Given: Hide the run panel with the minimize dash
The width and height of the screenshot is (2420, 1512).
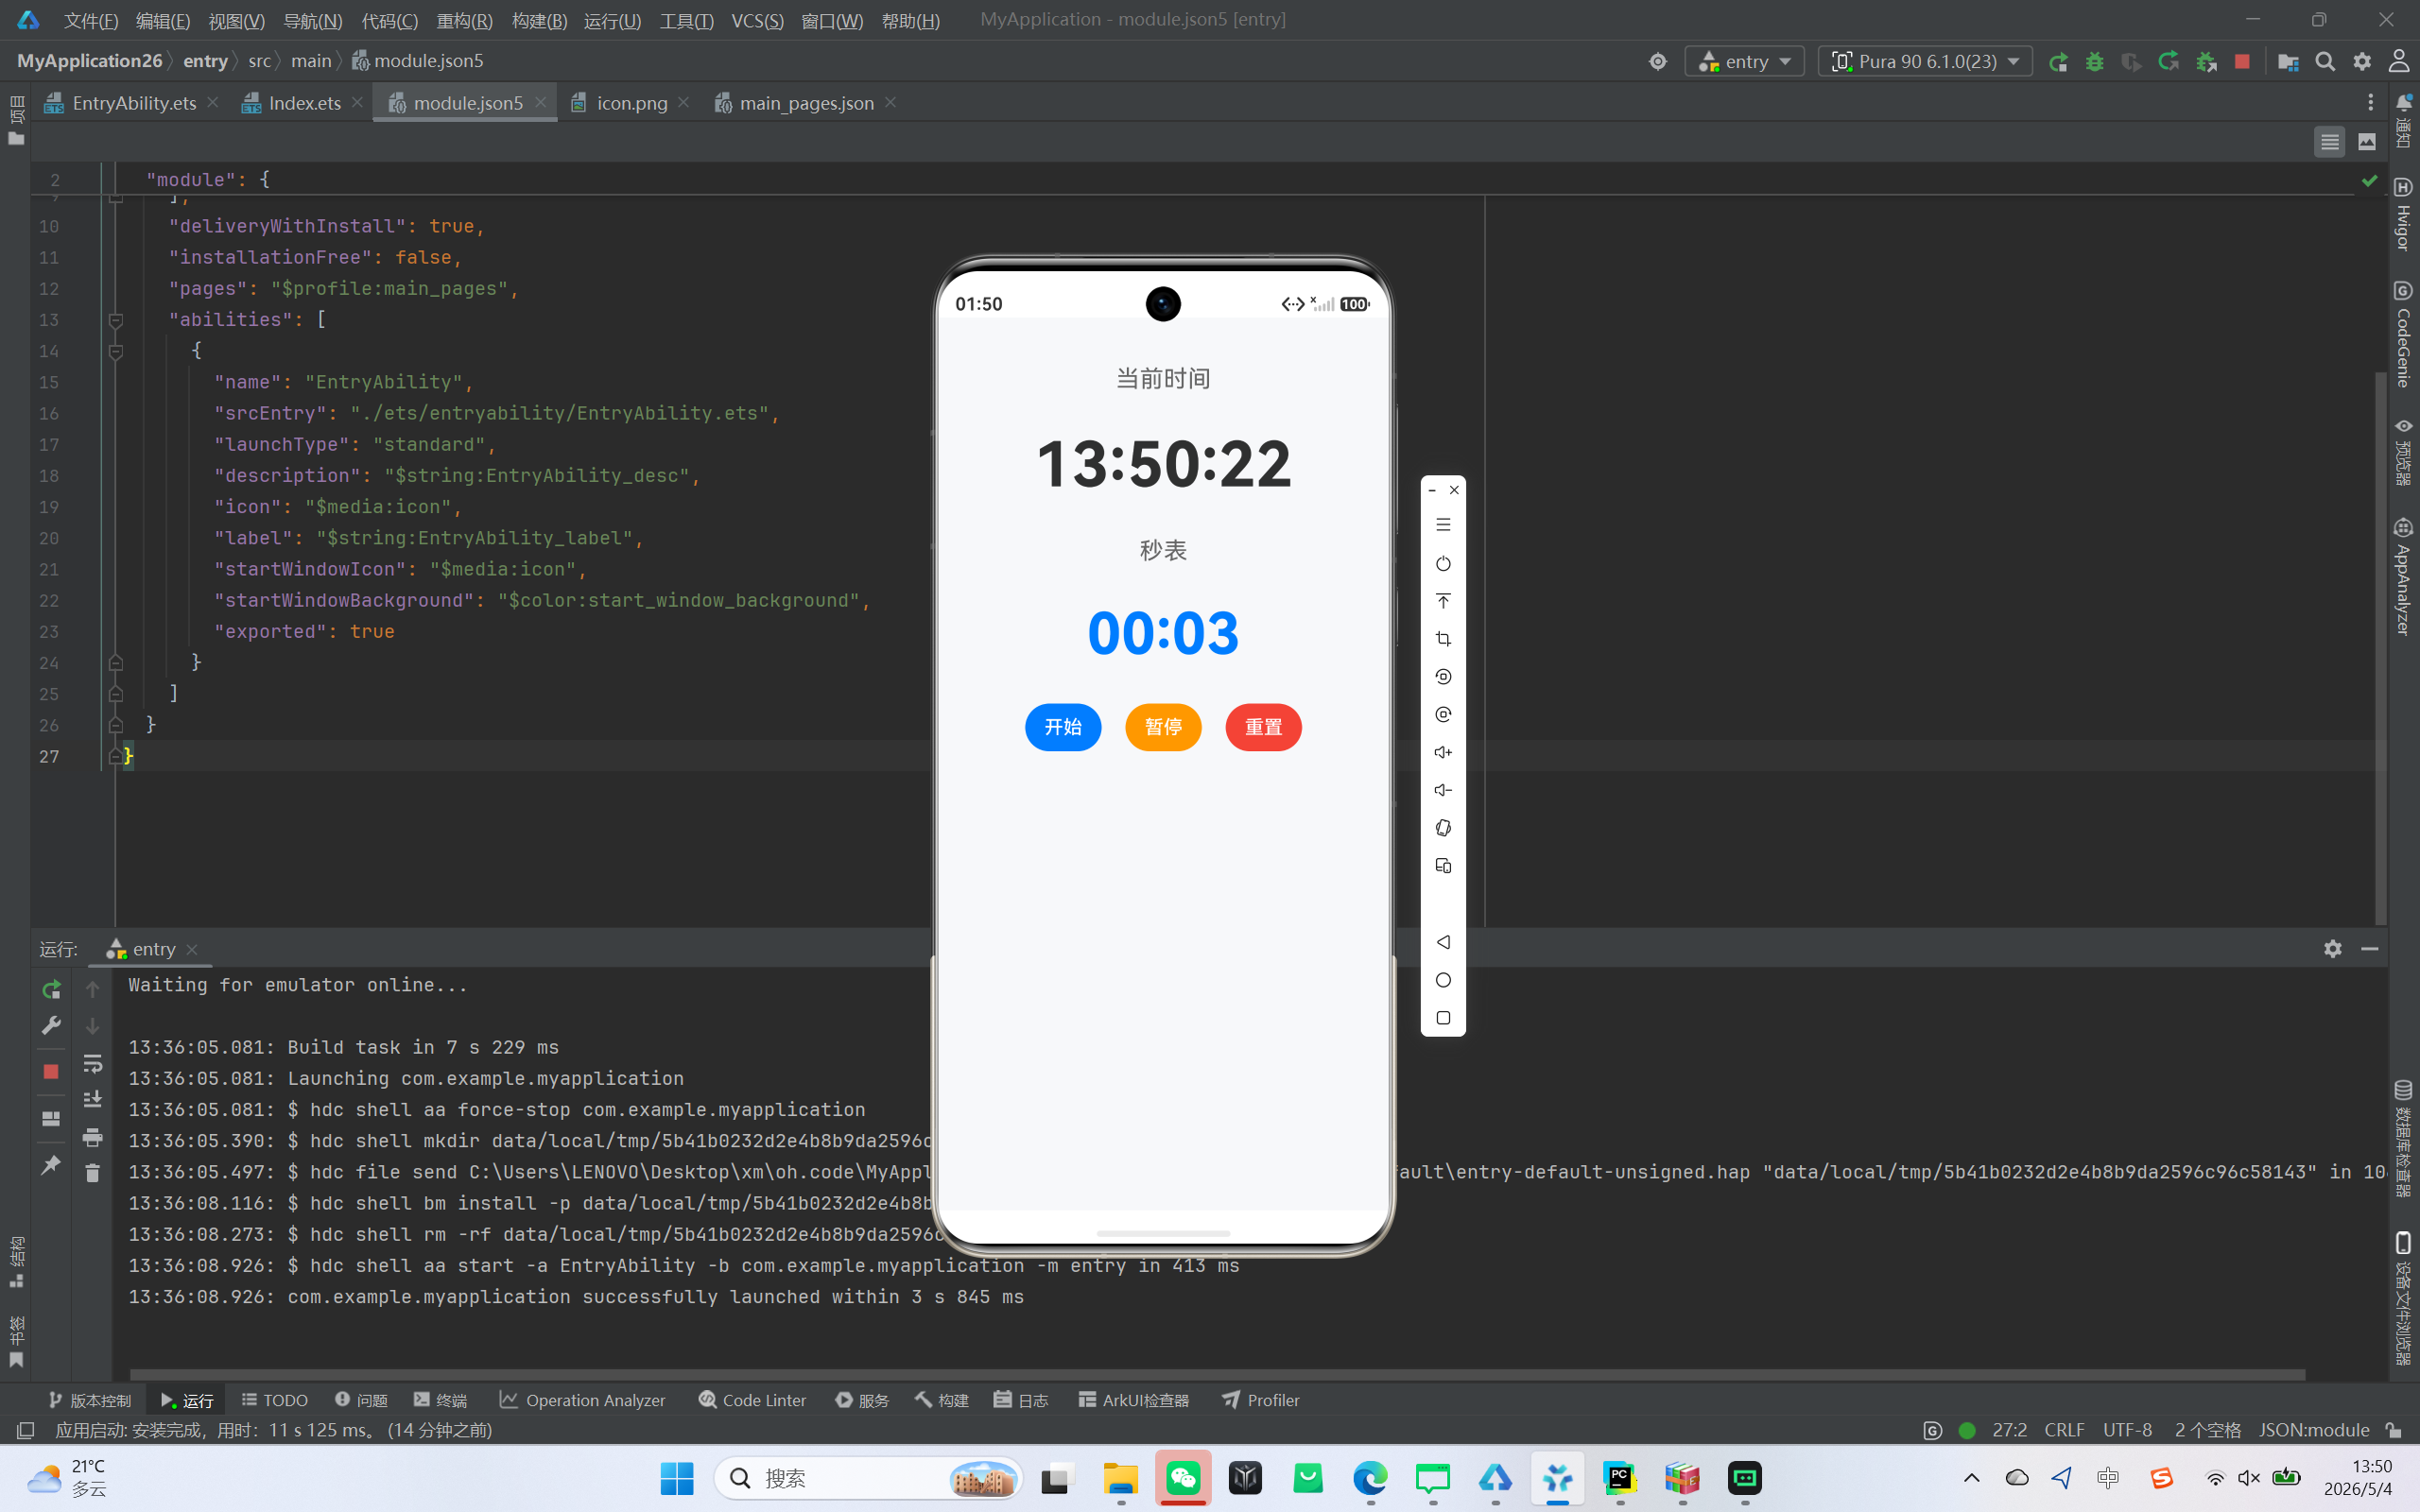Looking at the screenshot, I should coord(2370,949).
